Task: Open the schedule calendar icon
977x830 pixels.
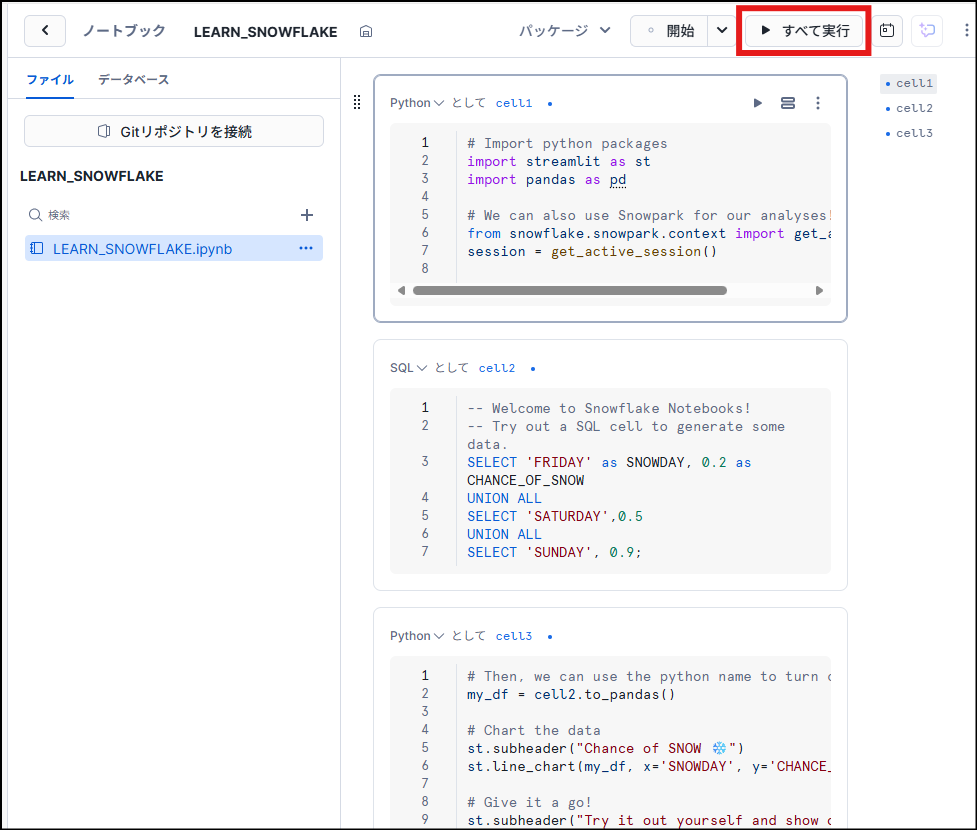Action: tap(887, 31)
